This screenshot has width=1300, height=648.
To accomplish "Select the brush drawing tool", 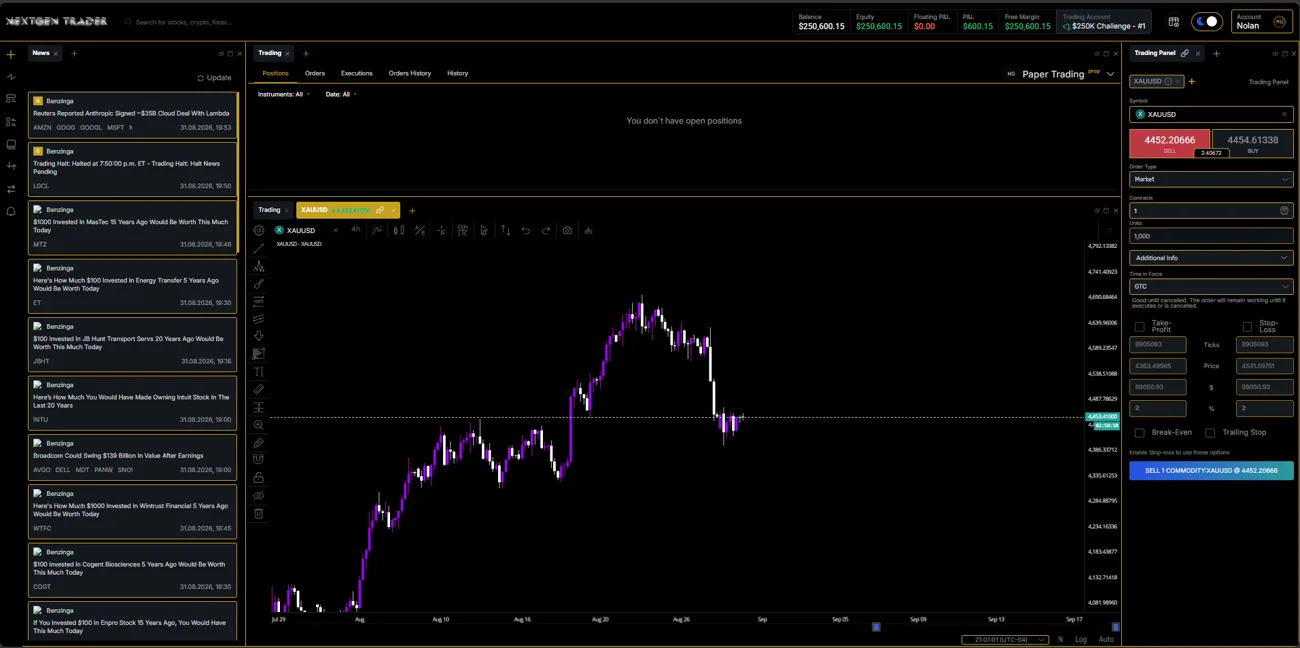I will (x=259, y=284).
